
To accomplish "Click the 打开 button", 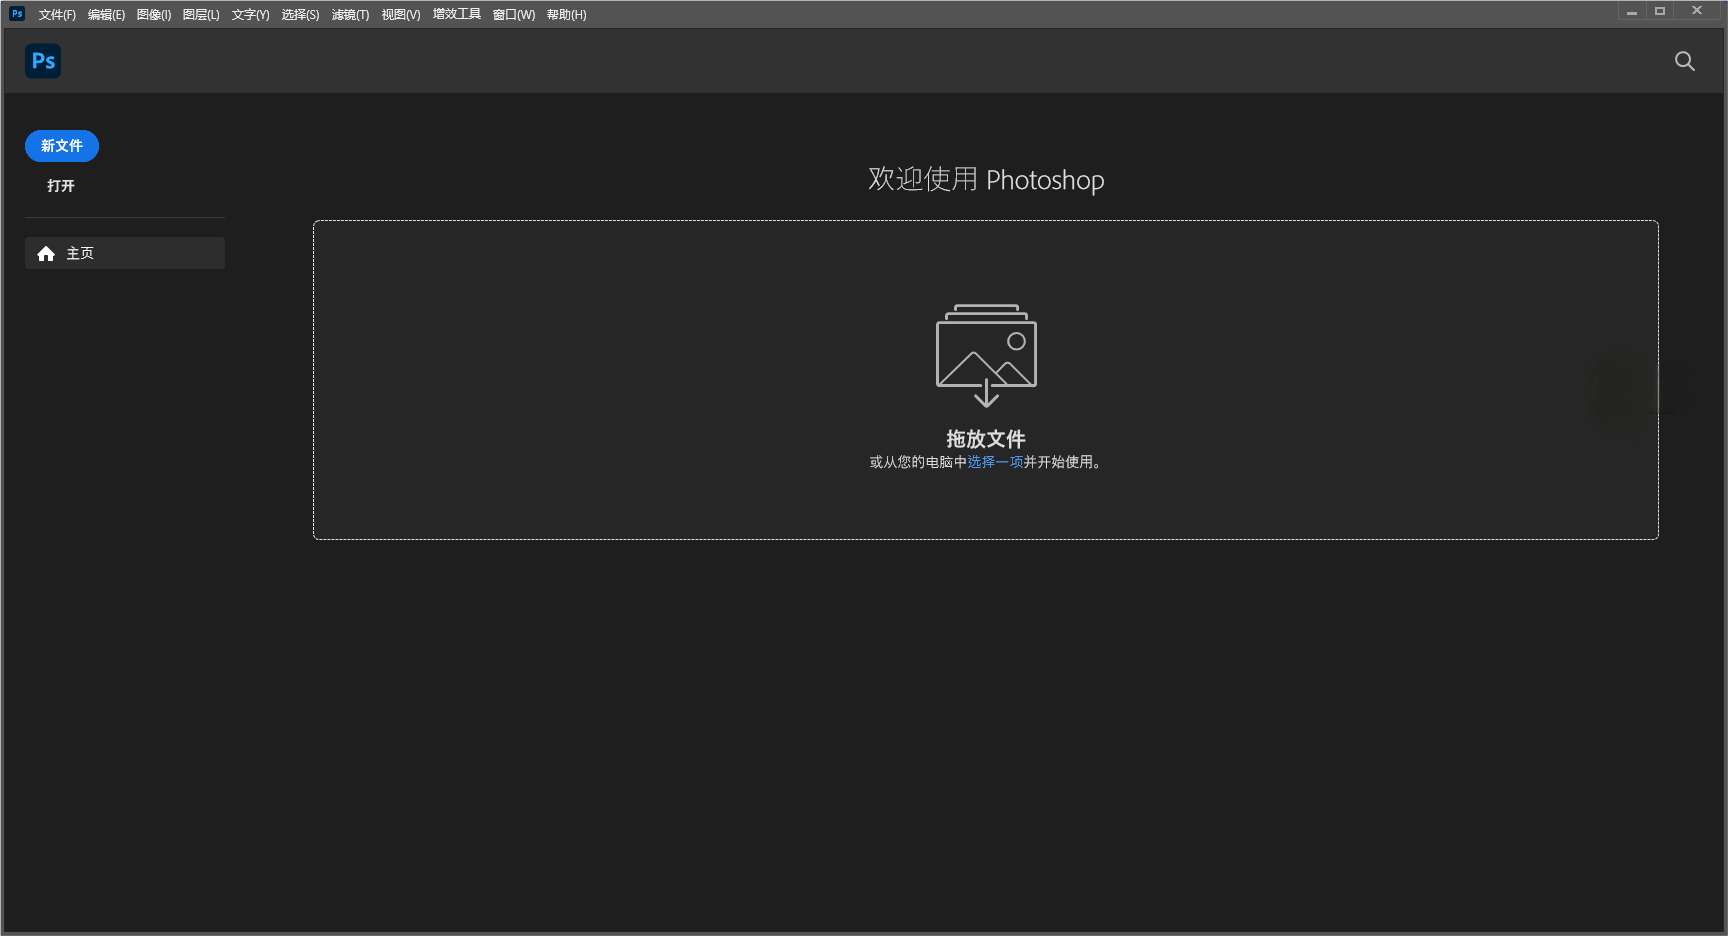I will (61, 185).
